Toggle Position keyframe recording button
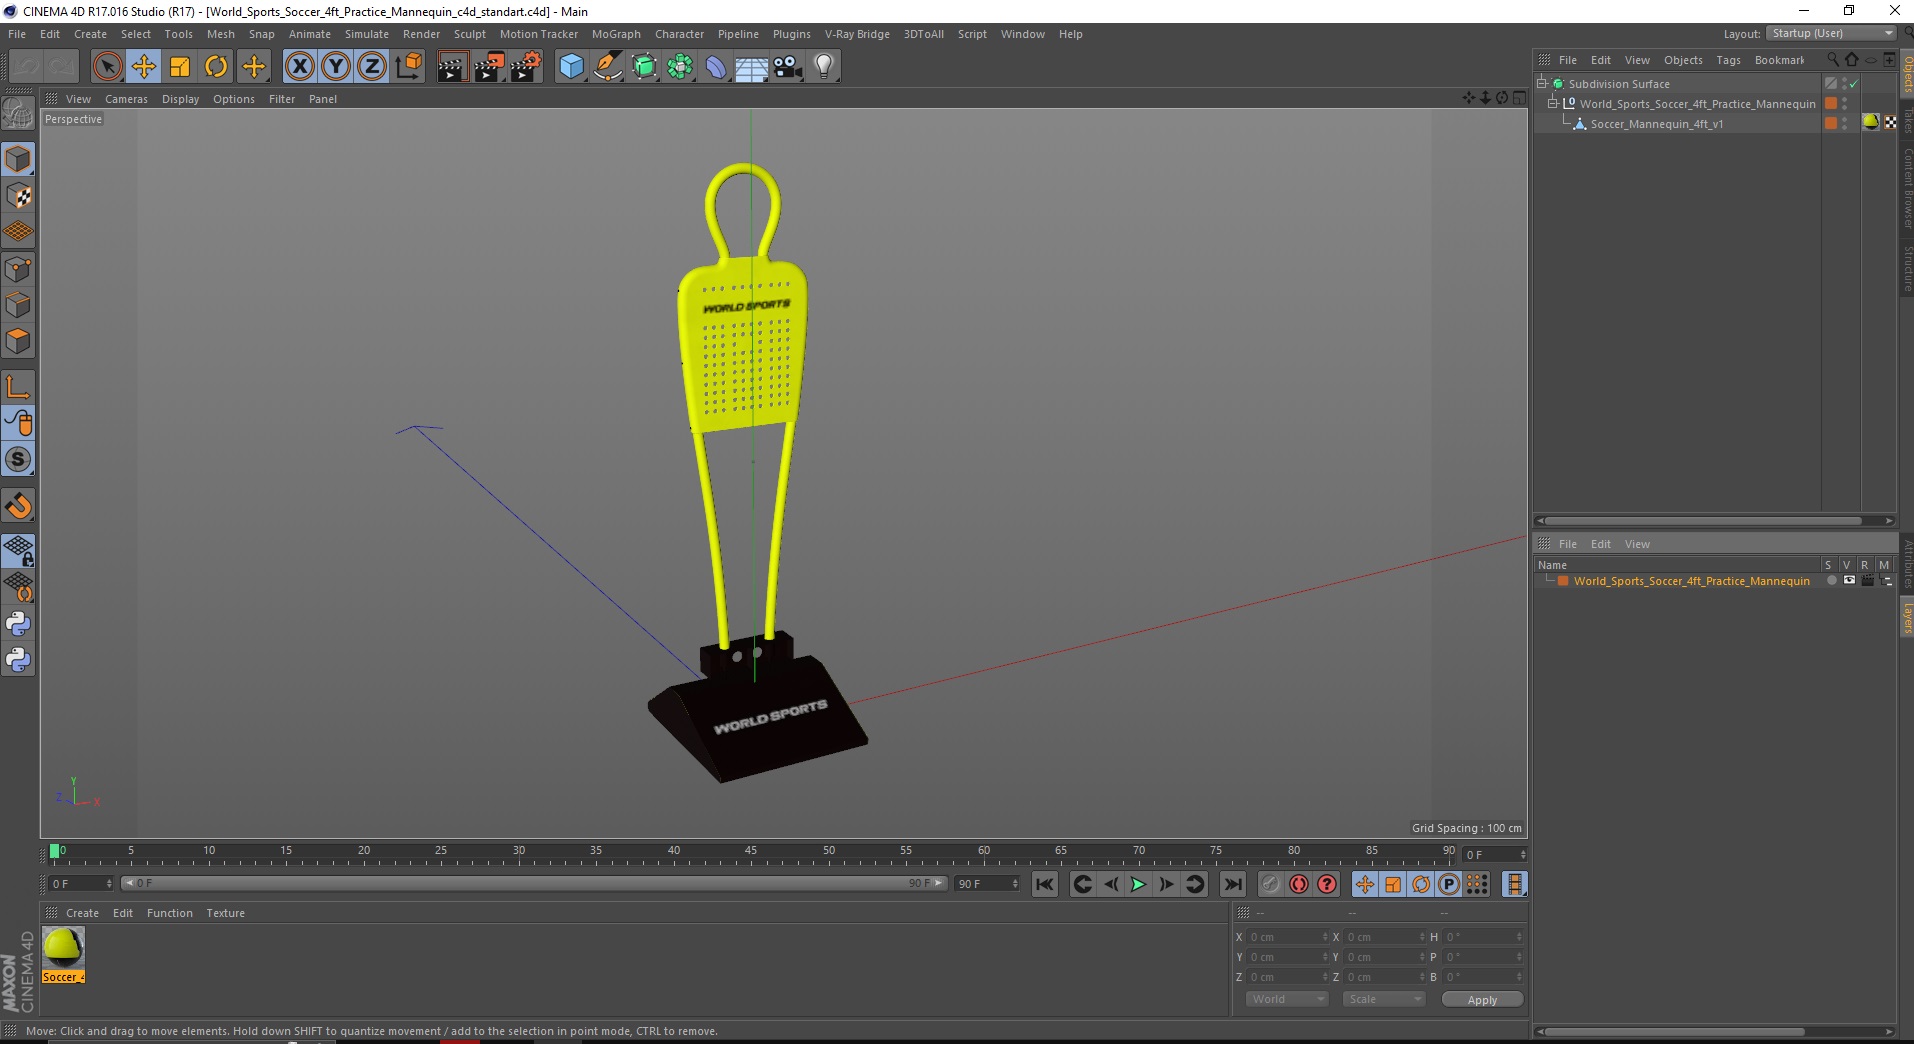Viewport: 1914px width, 1044px height. 1364,884
